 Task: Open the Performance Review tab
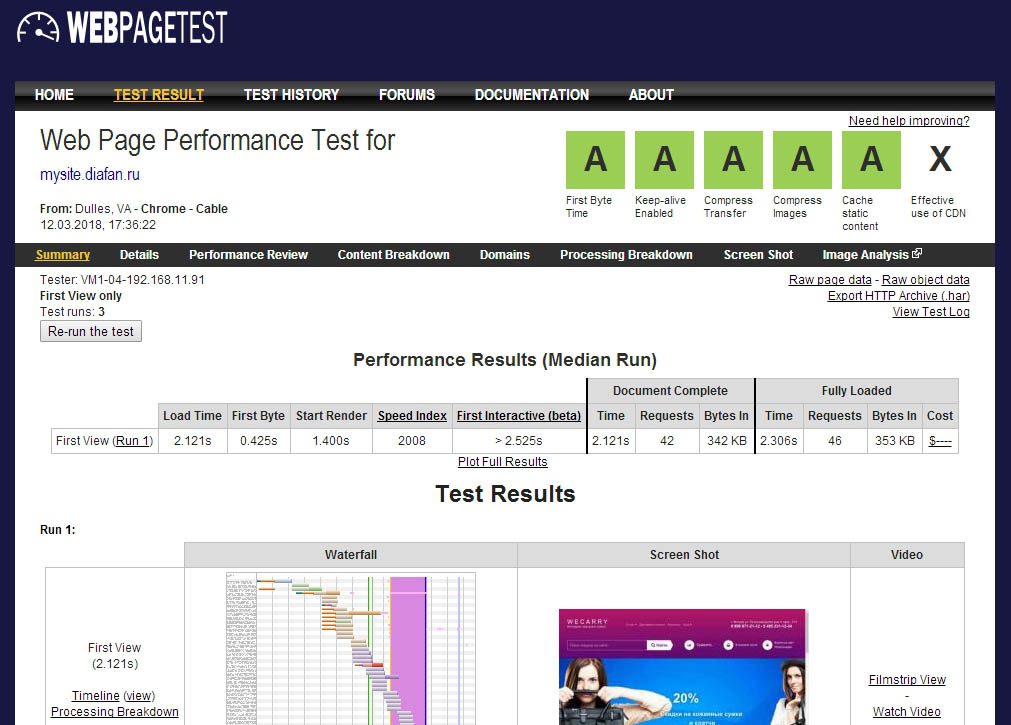coord(248,255)
